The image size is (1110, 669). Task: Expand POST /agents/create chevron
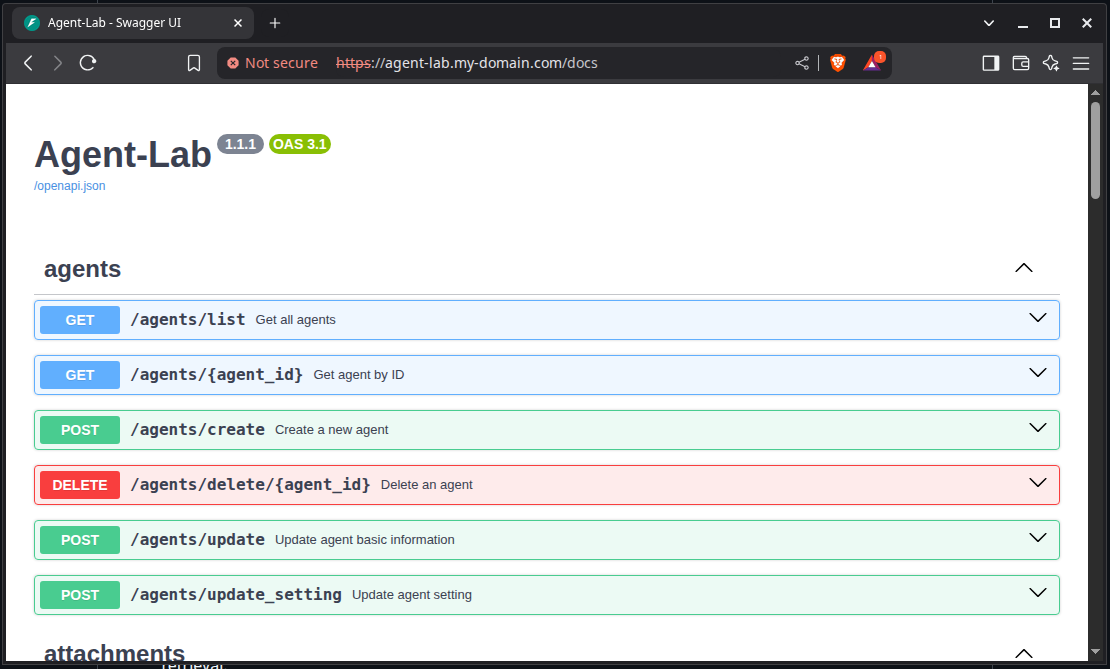(x=1038, y=428)
